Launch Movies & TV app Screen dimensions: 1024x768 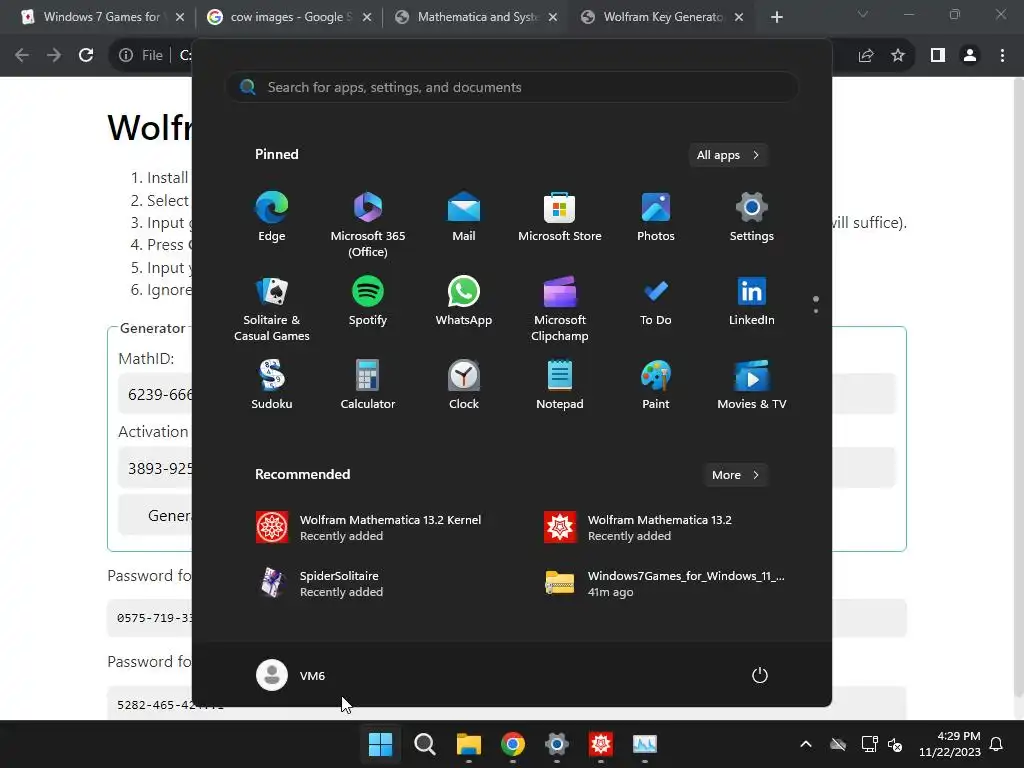click(x=752, y=385)
